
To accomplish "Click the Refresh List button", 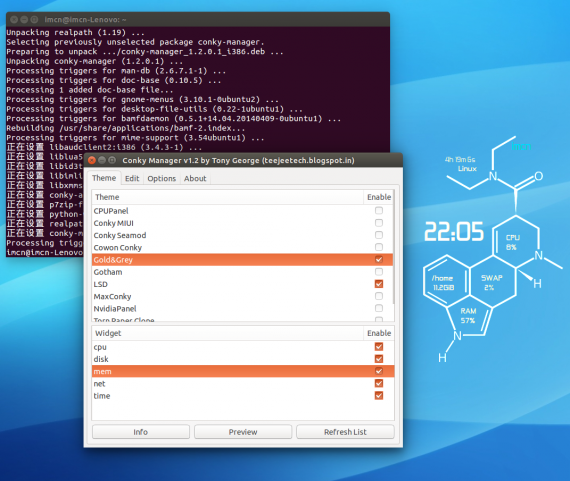I will coord(345,432).
